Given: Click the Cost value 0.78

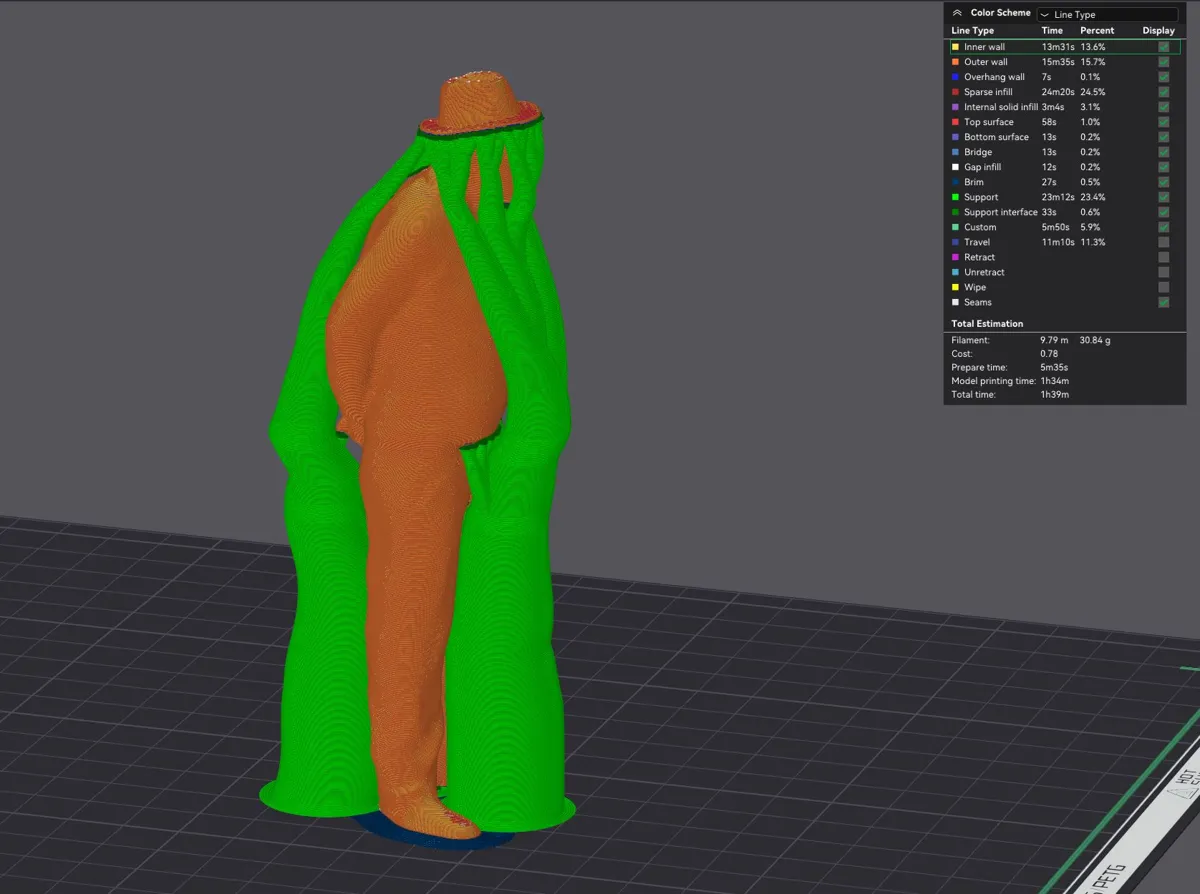Looking at the screenshot, I should 1049,354.
